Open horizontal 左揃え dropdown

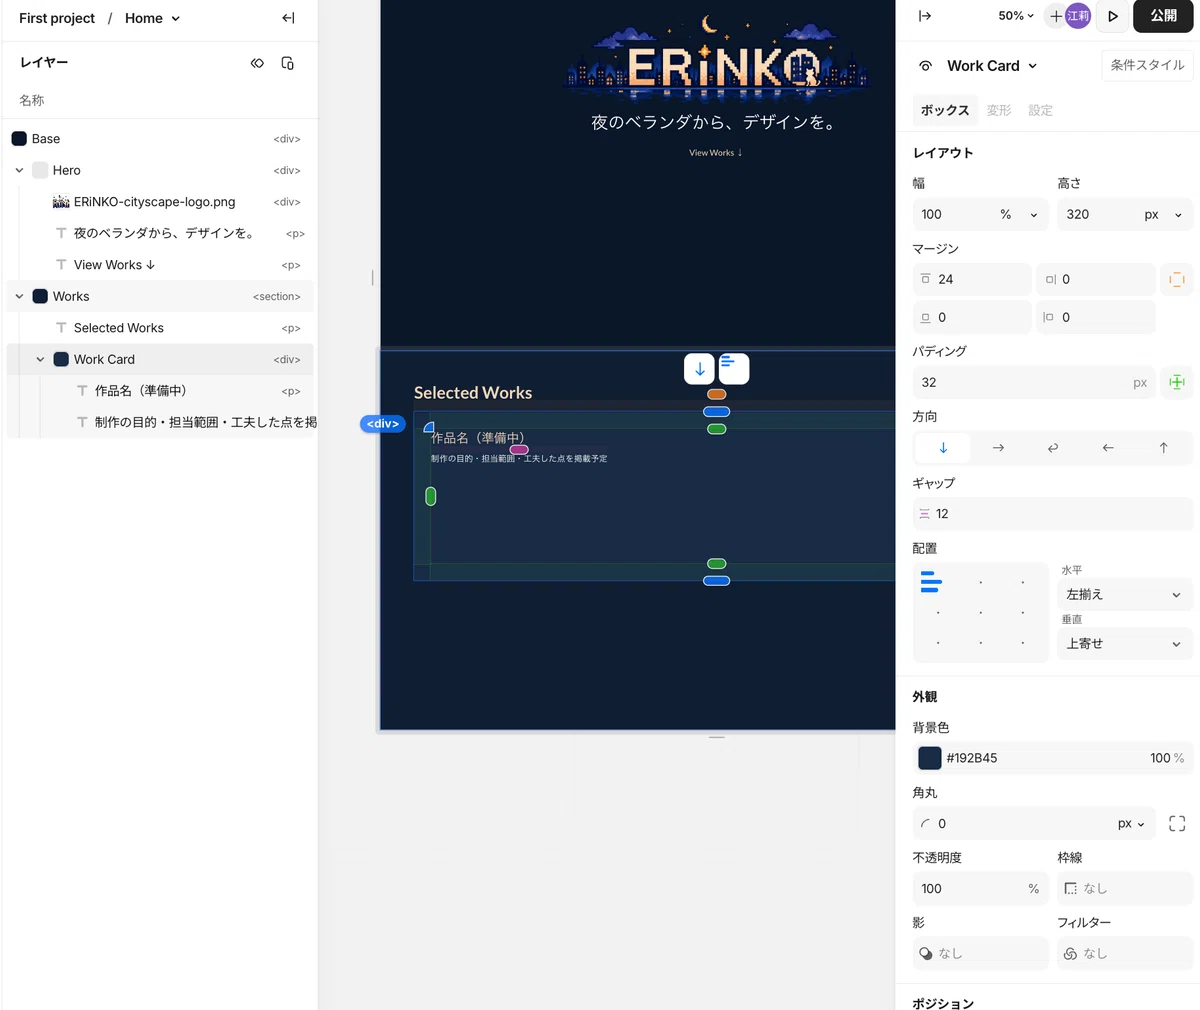pos(1124,594)
